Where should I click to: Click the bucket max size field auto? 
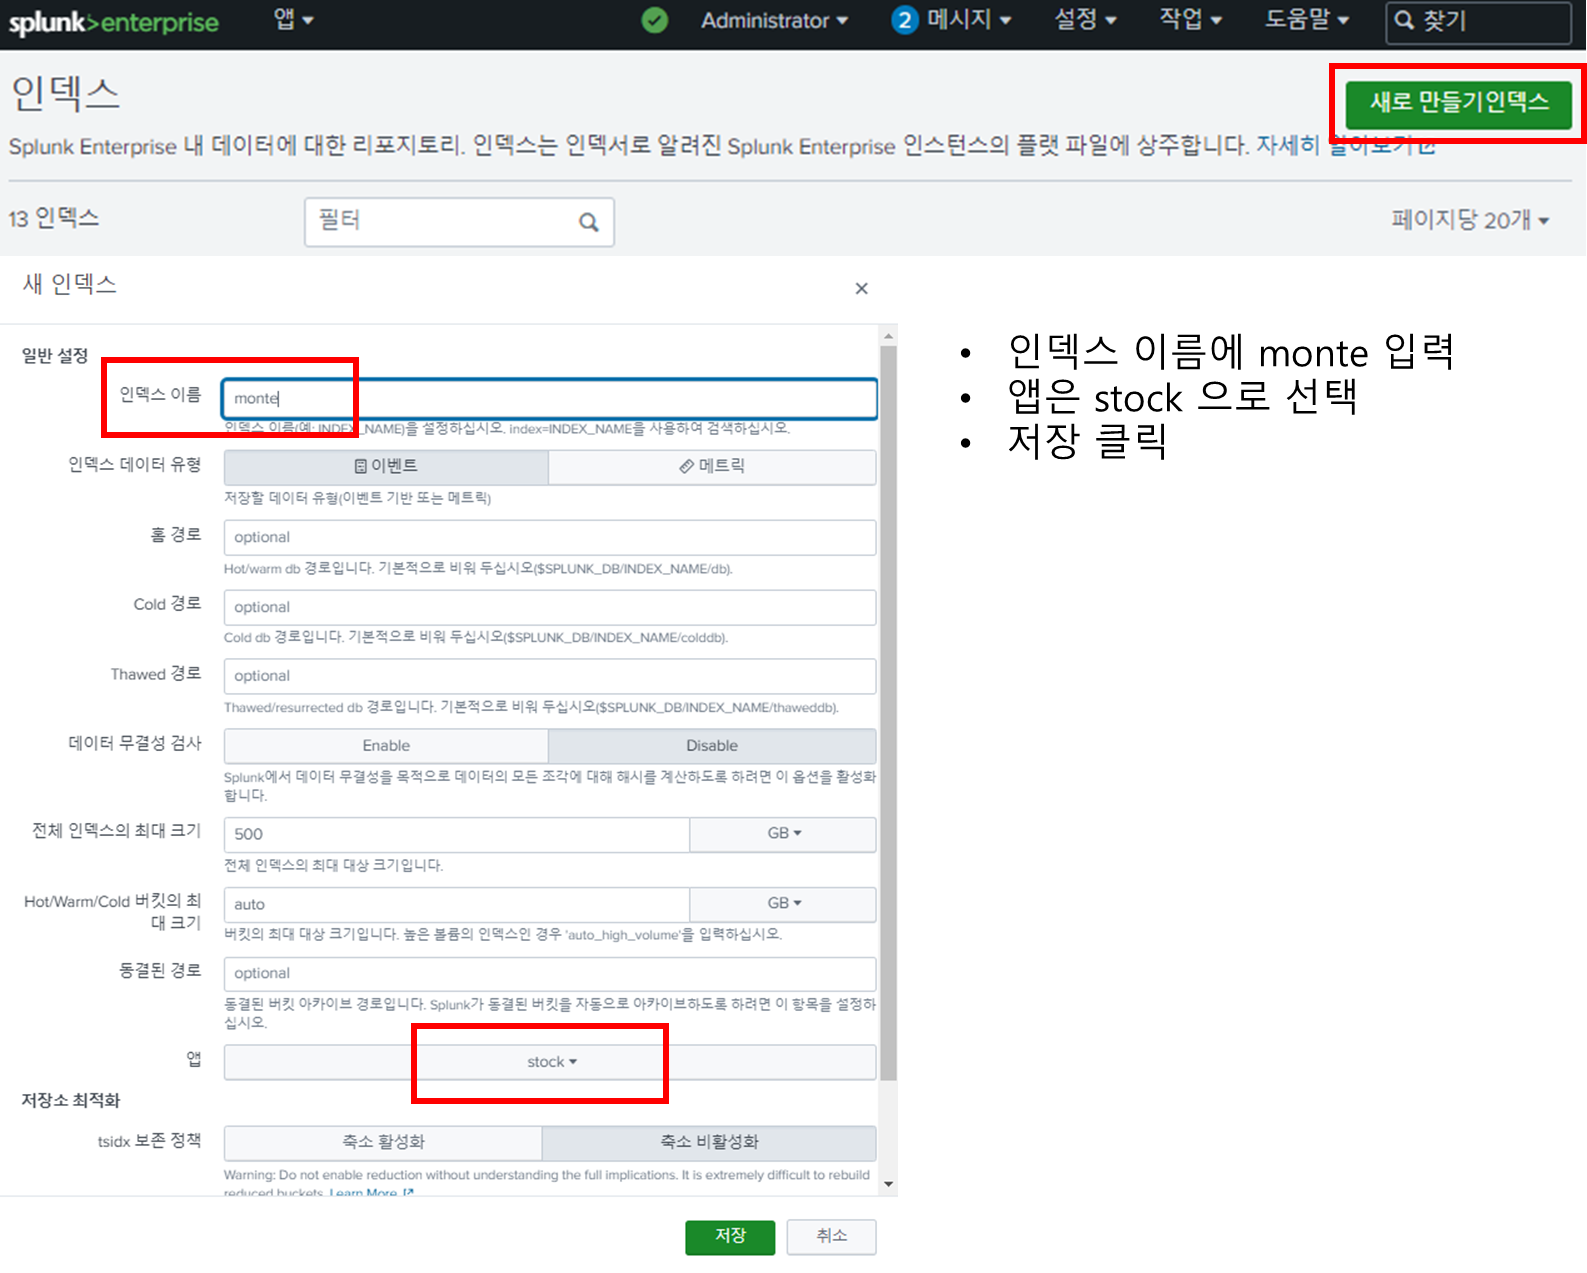(x=457, y=904)
